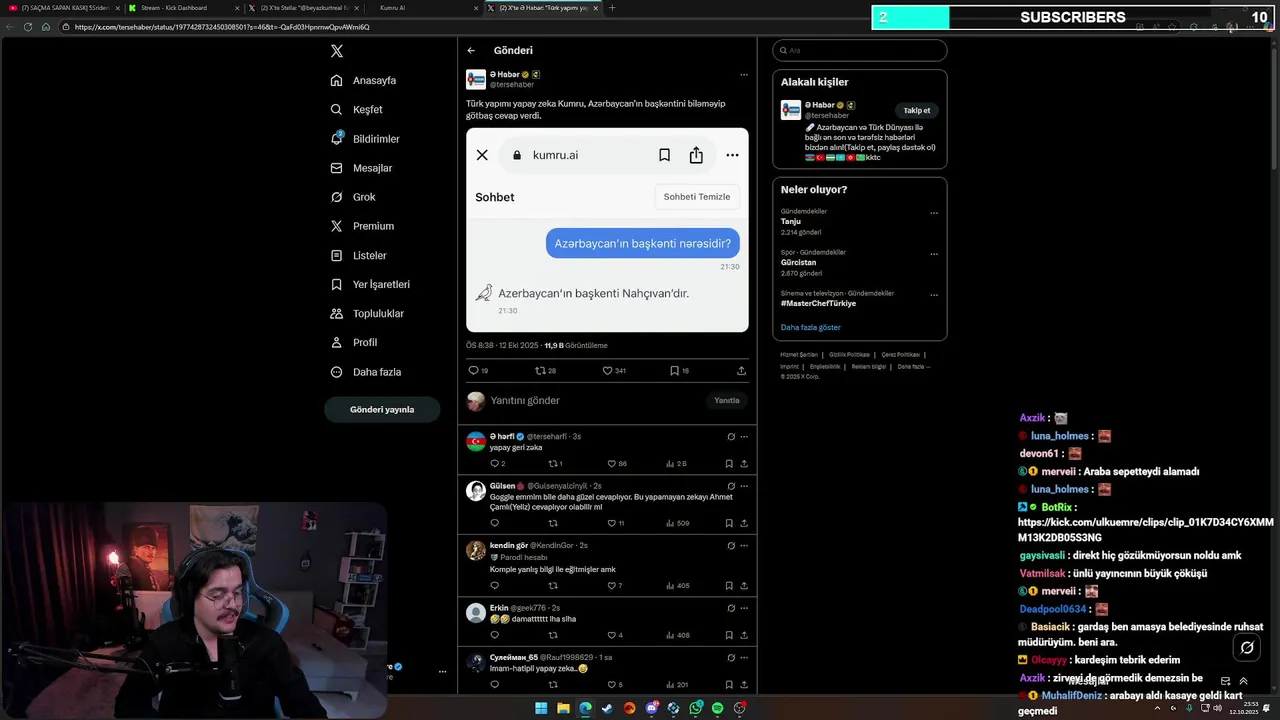
Task: Open Anasayfa (Home) in X sidebar
Action: coord(364,80)
